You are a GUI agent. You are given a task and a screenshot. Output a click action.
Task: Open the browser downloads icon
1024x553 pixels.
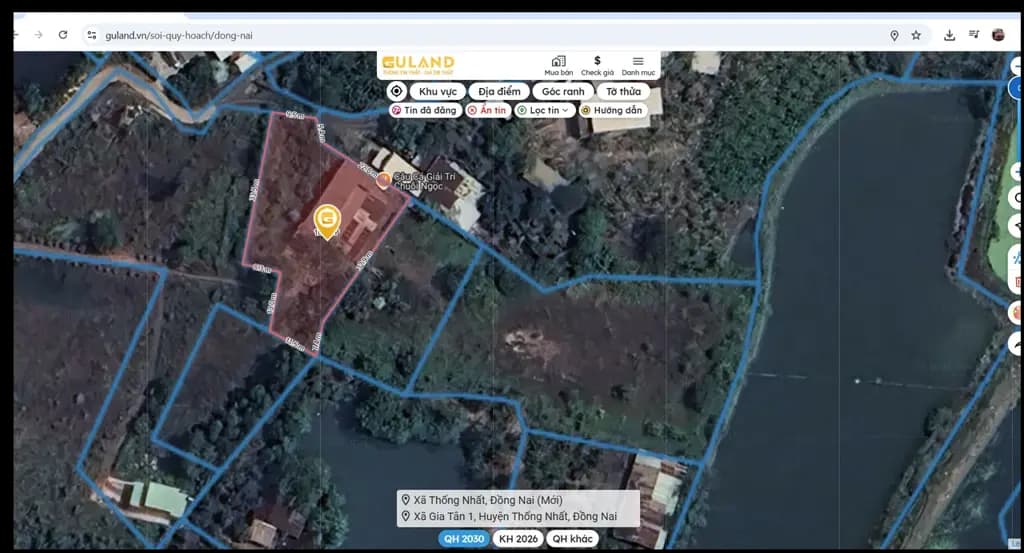[x=950, y=35]
